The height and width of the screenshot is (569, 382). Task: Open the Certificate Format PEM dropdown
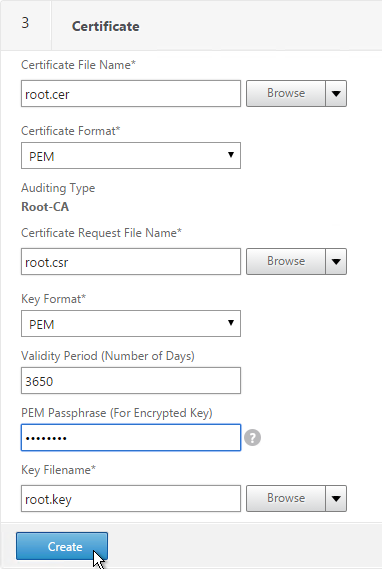tap(131, 156)
